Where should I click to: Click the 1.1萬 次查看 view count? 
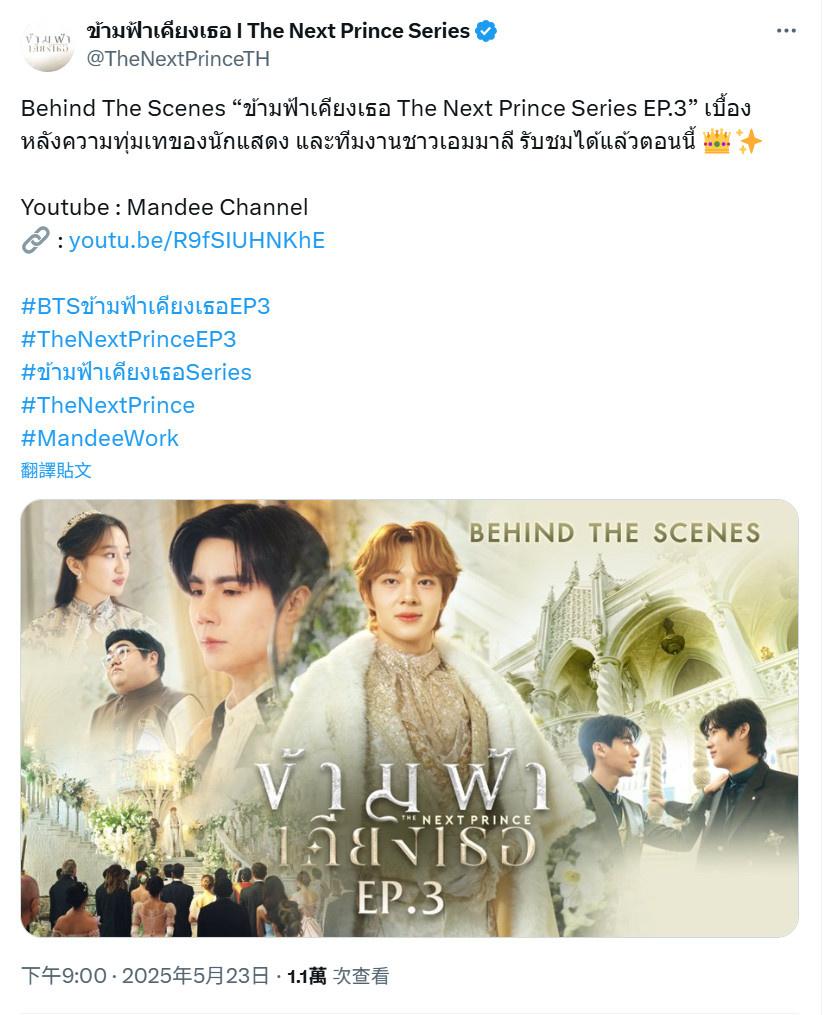338,976
